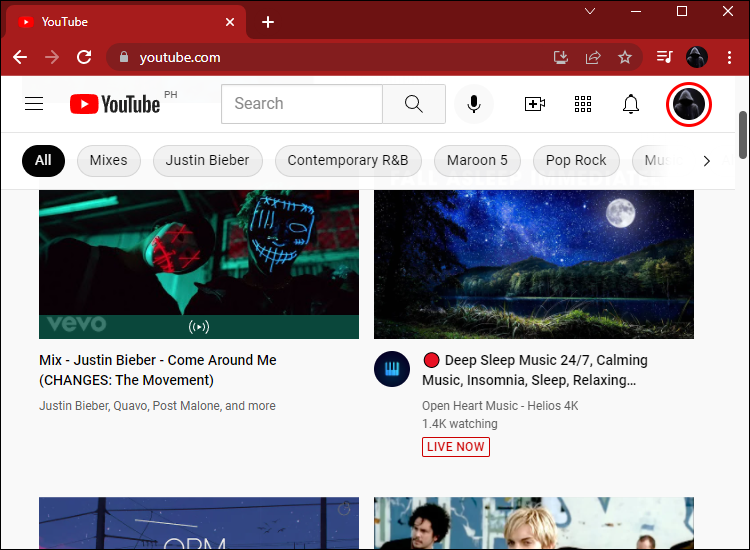
Task: Open the YouTube account avatar menu
Action: coord(689,104)
